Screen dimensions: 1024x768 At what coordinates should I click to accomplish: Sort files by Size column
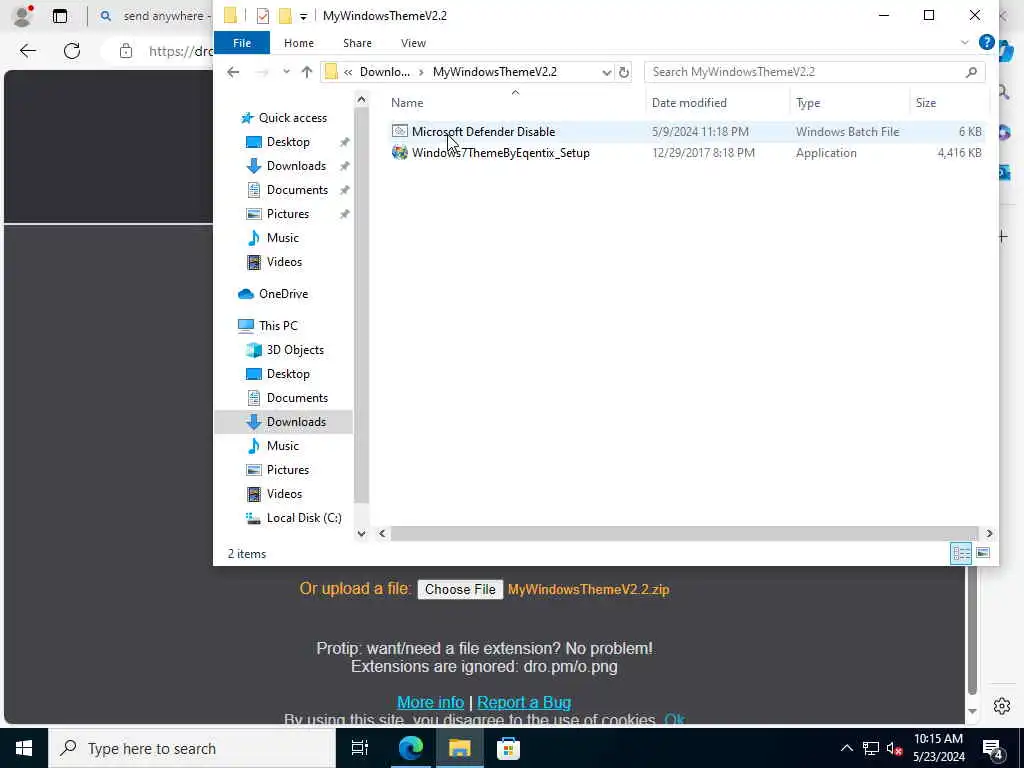click(925, 103)
